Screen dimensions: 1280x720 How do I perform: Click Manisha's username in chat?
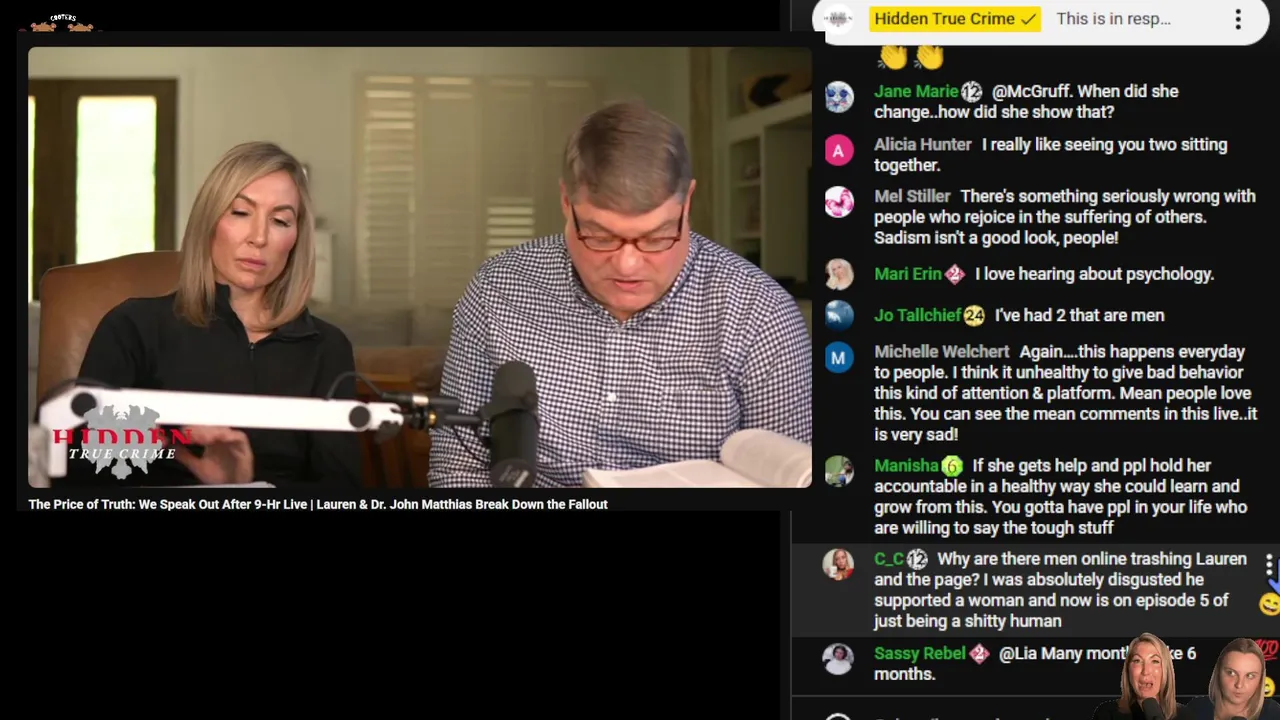point(906,465)
